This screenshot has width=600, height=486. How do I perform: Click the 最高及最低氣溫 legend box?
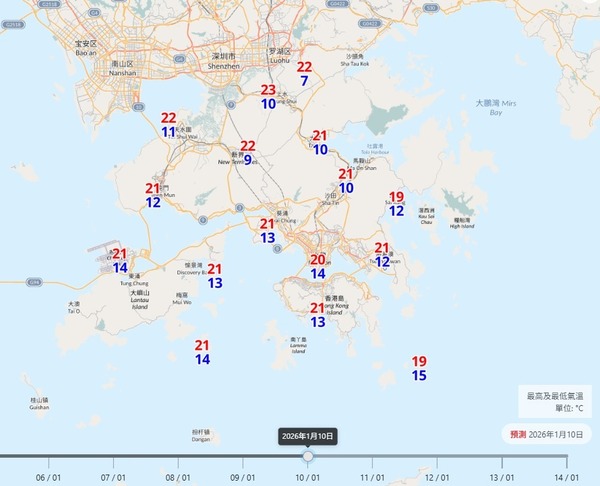tap(557, 402)
